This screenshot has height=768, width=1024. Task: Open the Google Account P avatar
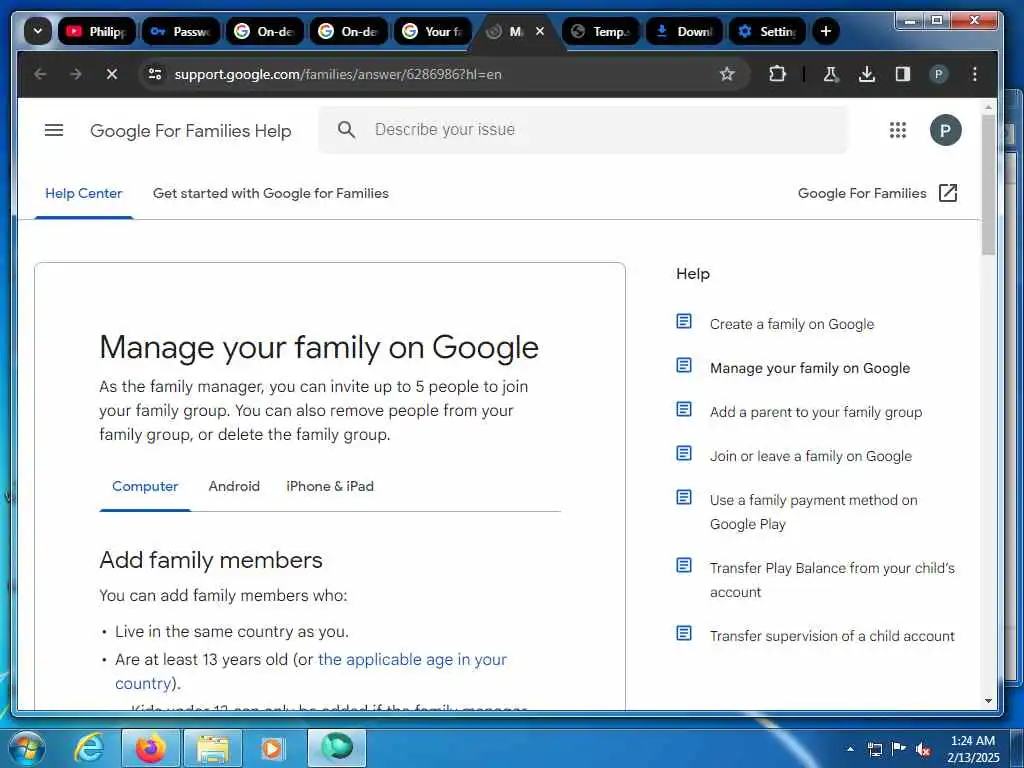(x=945, y=130)
